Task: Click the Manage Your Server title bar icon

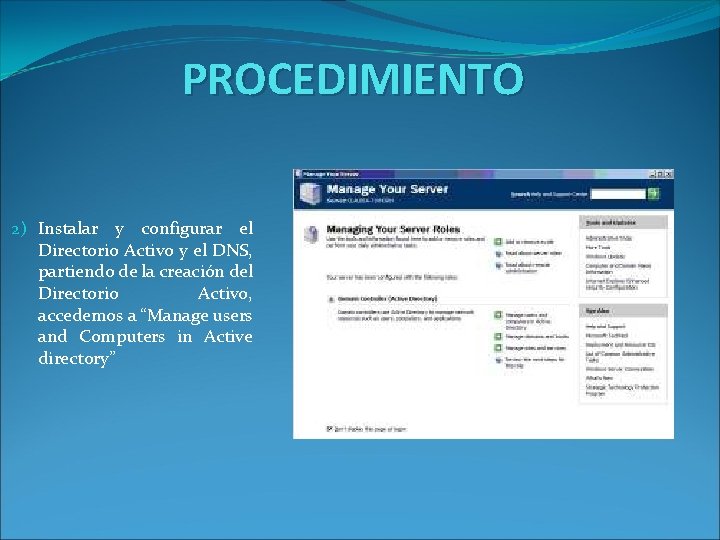Action: coord(298,174)
